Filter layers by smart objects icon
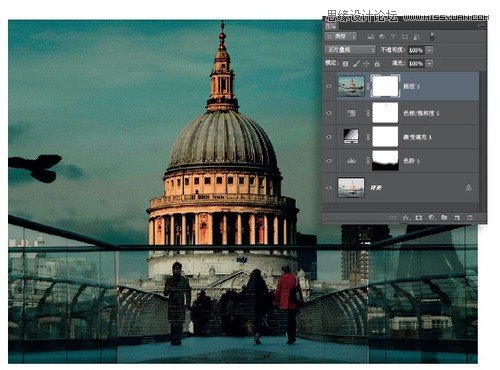Image resolution: width=500 pixels, height=370 pixels. click(416, 37)
